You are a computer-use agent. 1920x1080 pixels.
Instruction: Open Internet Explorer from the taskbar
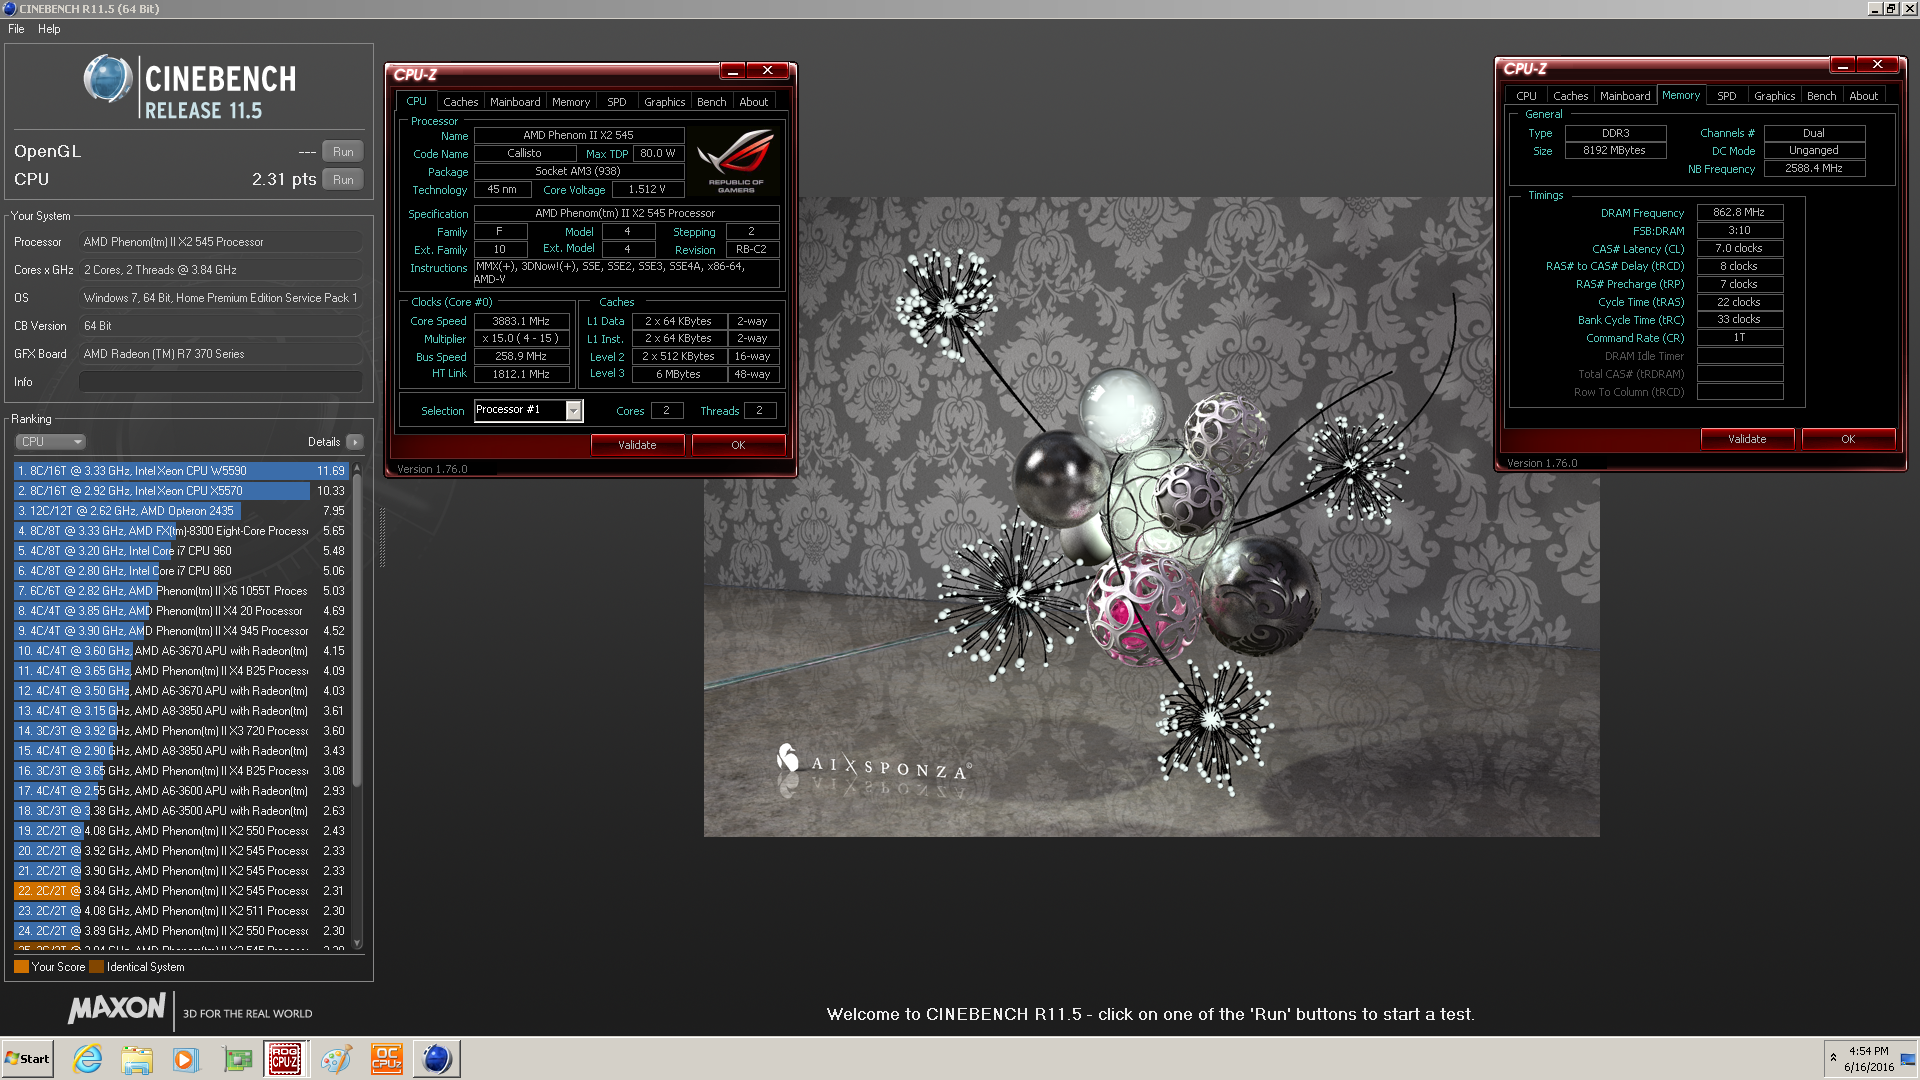coord(88,1059)
